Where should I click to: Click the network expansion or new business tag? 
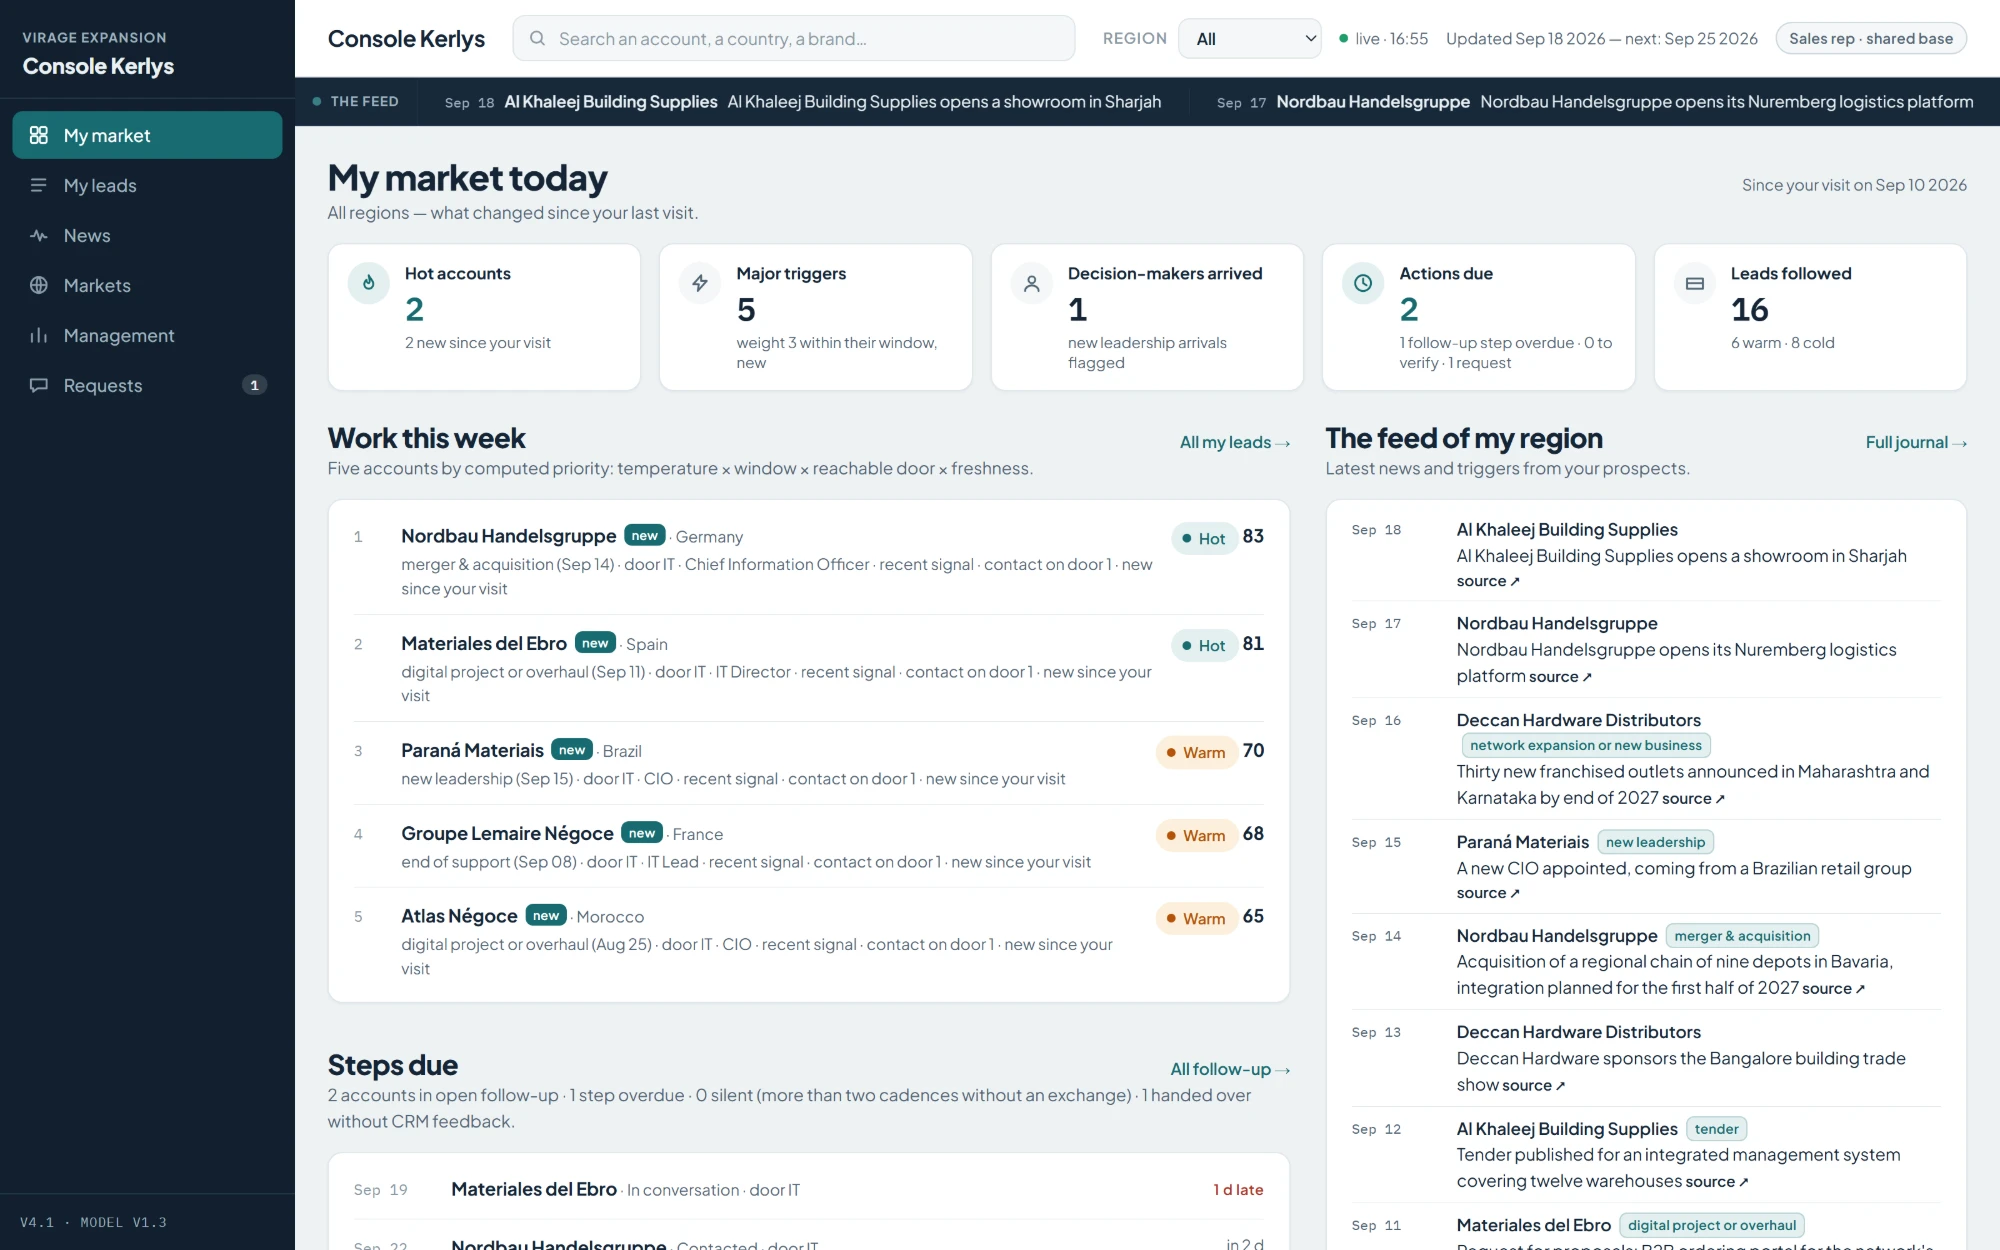[1586, 745]
